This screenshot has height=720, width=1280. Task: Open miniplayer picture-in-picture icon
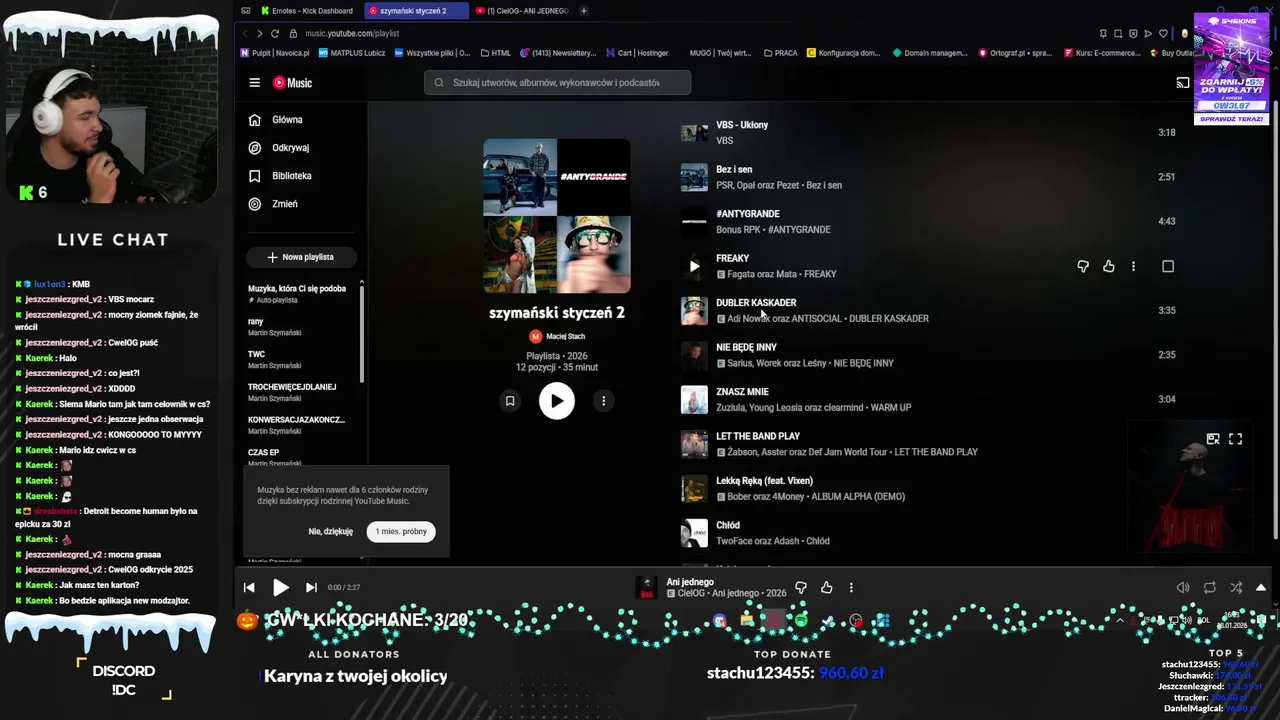(1213, 439)
